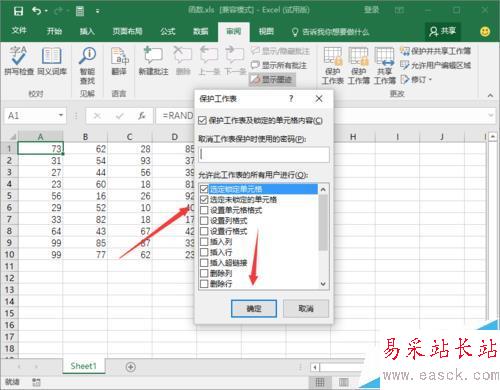Select the Sheet1 tab
500x390 pixels.
click(83, 366)
